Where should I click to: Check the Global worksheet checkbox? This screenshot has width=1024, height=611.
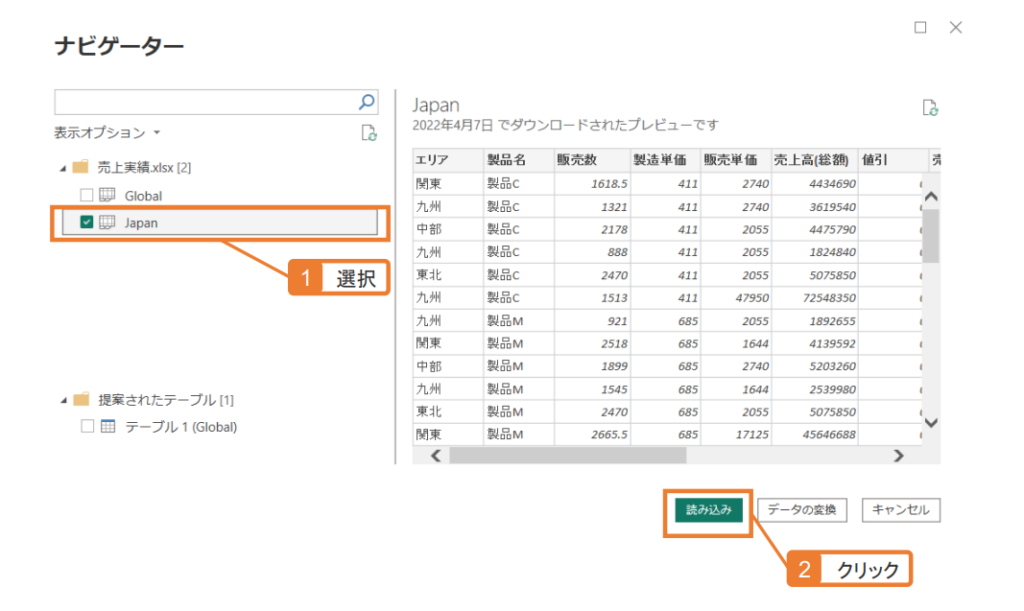click(85, 195)
